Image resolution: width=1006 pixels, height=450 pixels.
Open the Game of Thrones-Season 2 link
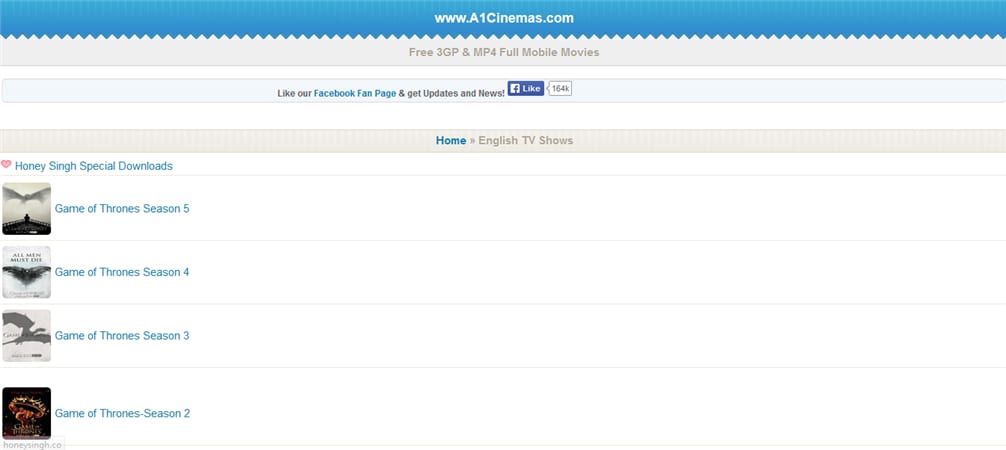coord(123,413)
